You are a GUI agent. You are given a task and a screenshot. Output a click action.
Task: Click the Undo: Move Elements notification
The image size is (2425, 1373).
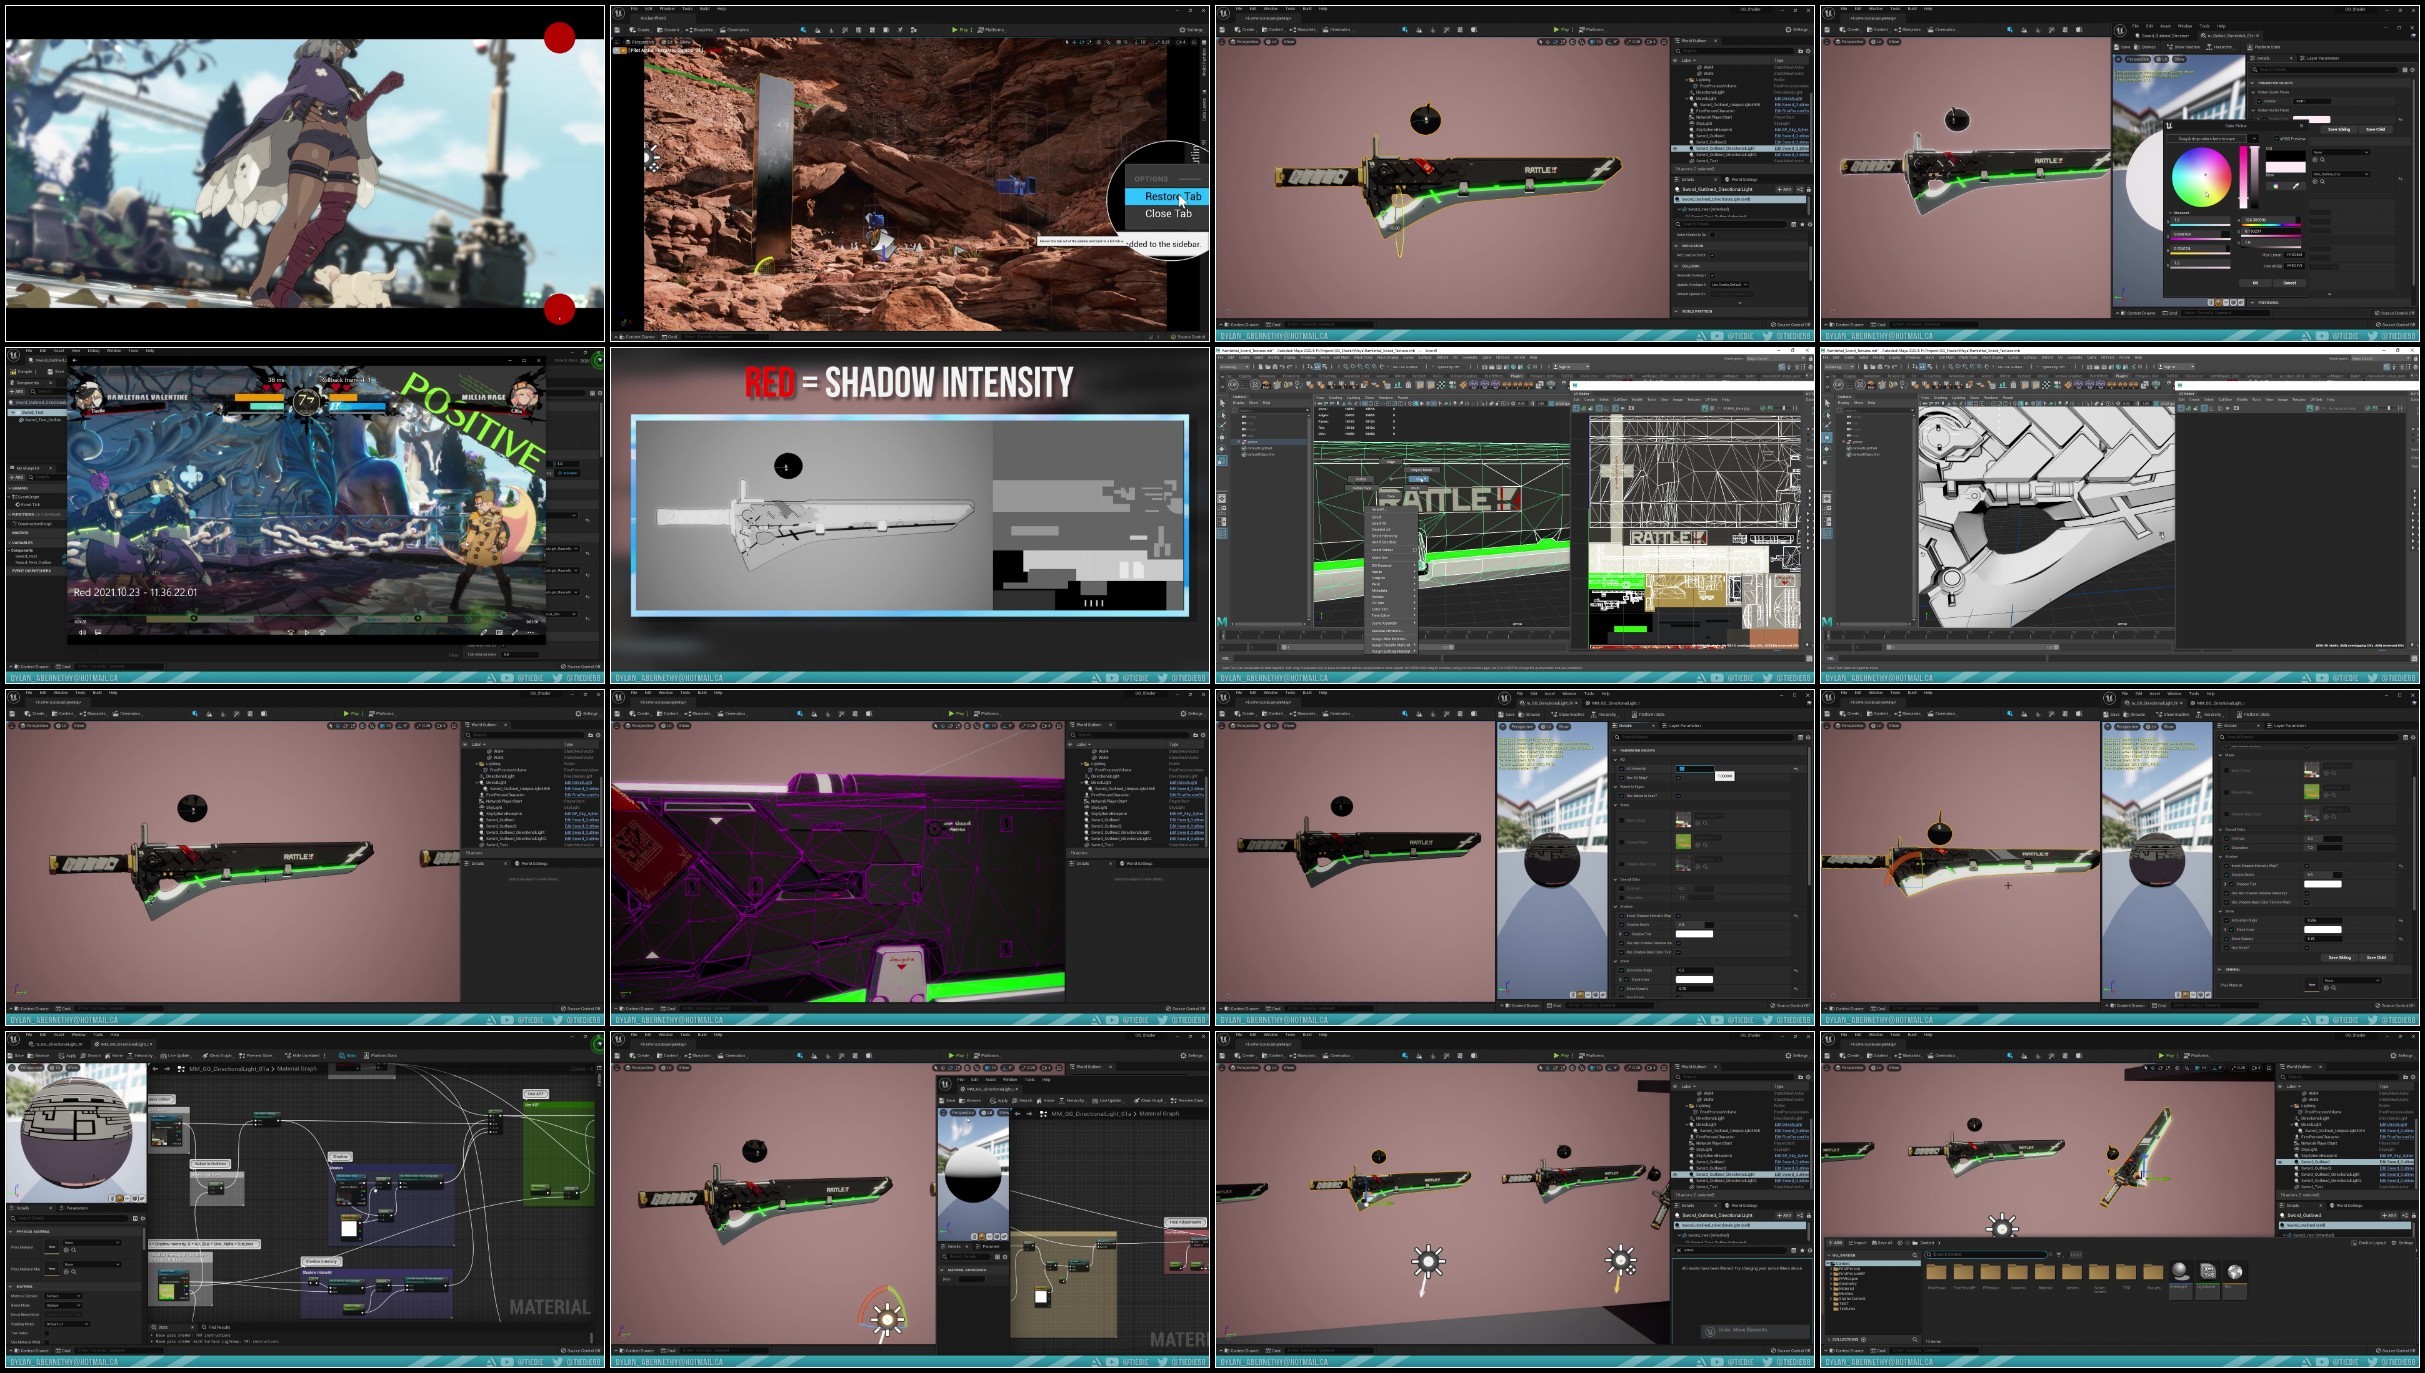(1755, 1331)
